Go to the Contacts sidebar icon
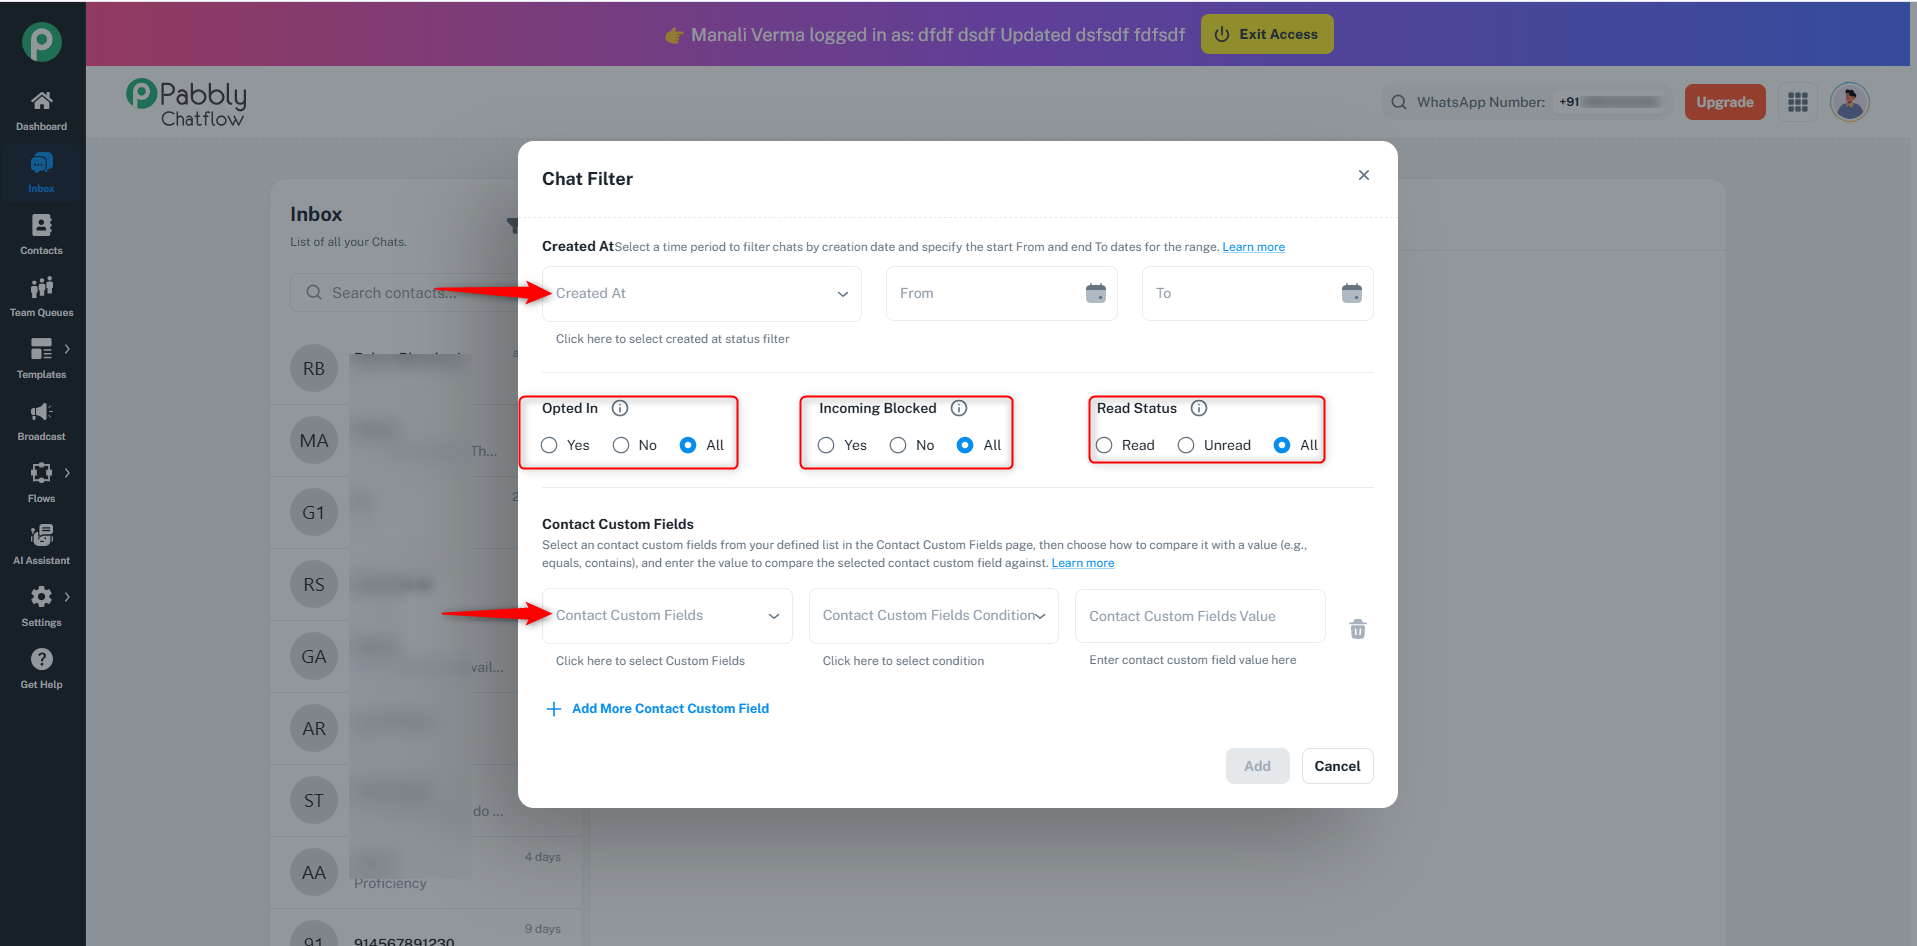This screenshot has width=1917, height=946. coord(41,225)
